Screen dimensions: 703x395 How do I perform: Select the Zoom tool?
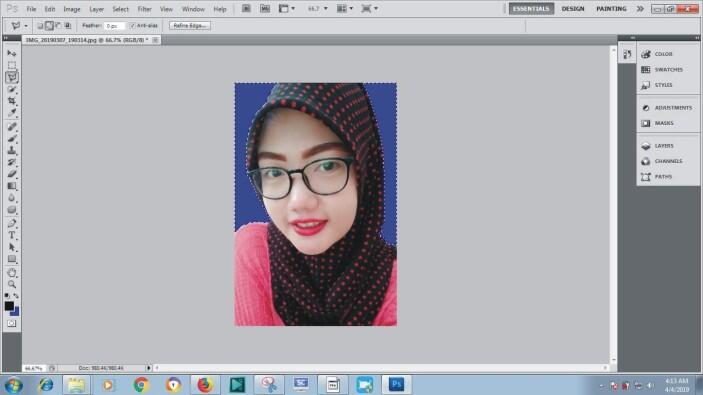[x=12, y=284]
